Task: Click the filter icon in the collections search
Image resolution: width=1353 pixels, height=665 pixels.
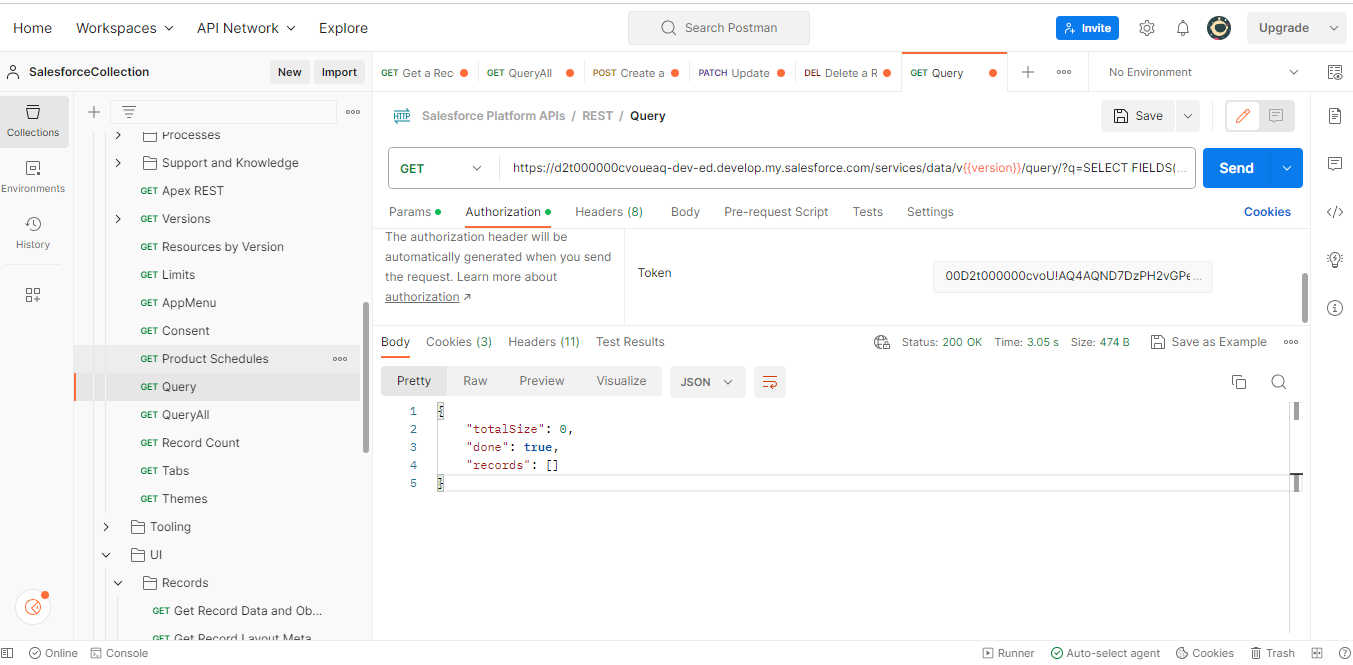Action: click(129, 112)
